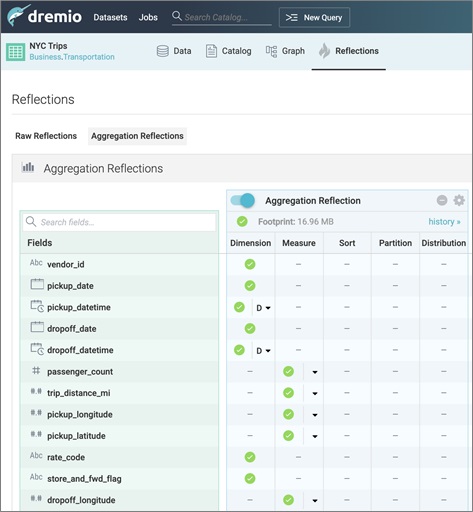Uncheck vendor_id dimension
Screen dimensions: 473x512
[250, 264]
